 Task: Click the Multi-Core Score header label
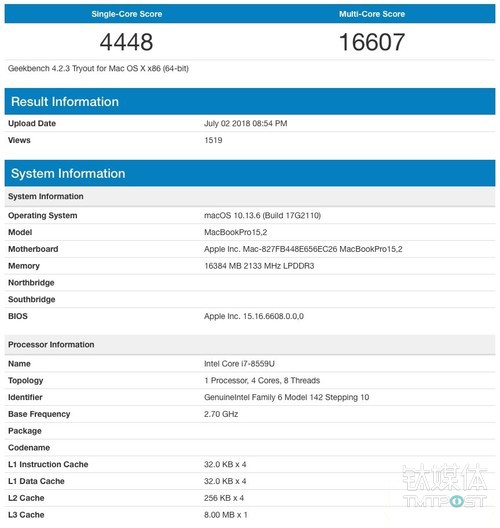pyautogui.click(x=372, y=14)
